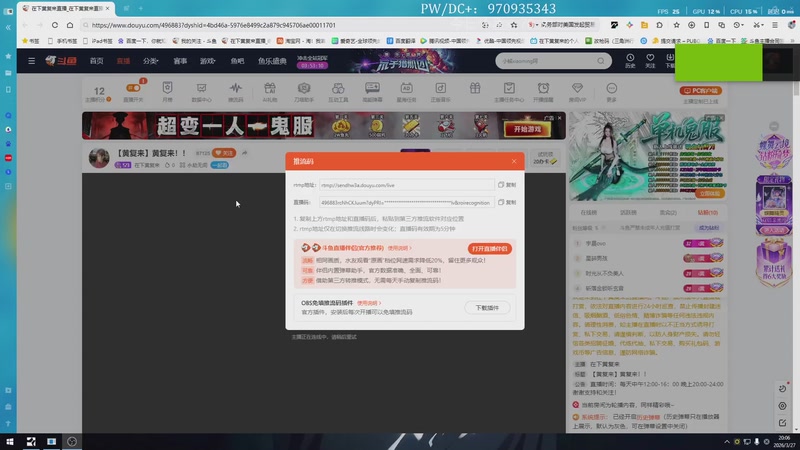Open the 鱼乐盛典 menu item

[x=272, y=61]
